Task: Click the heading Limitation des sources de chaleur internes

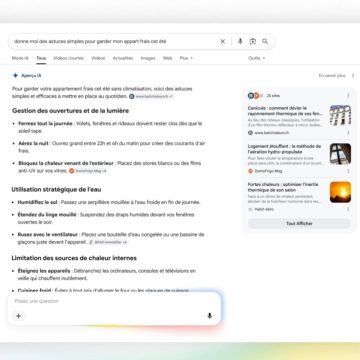Action: tap(74, 258)
